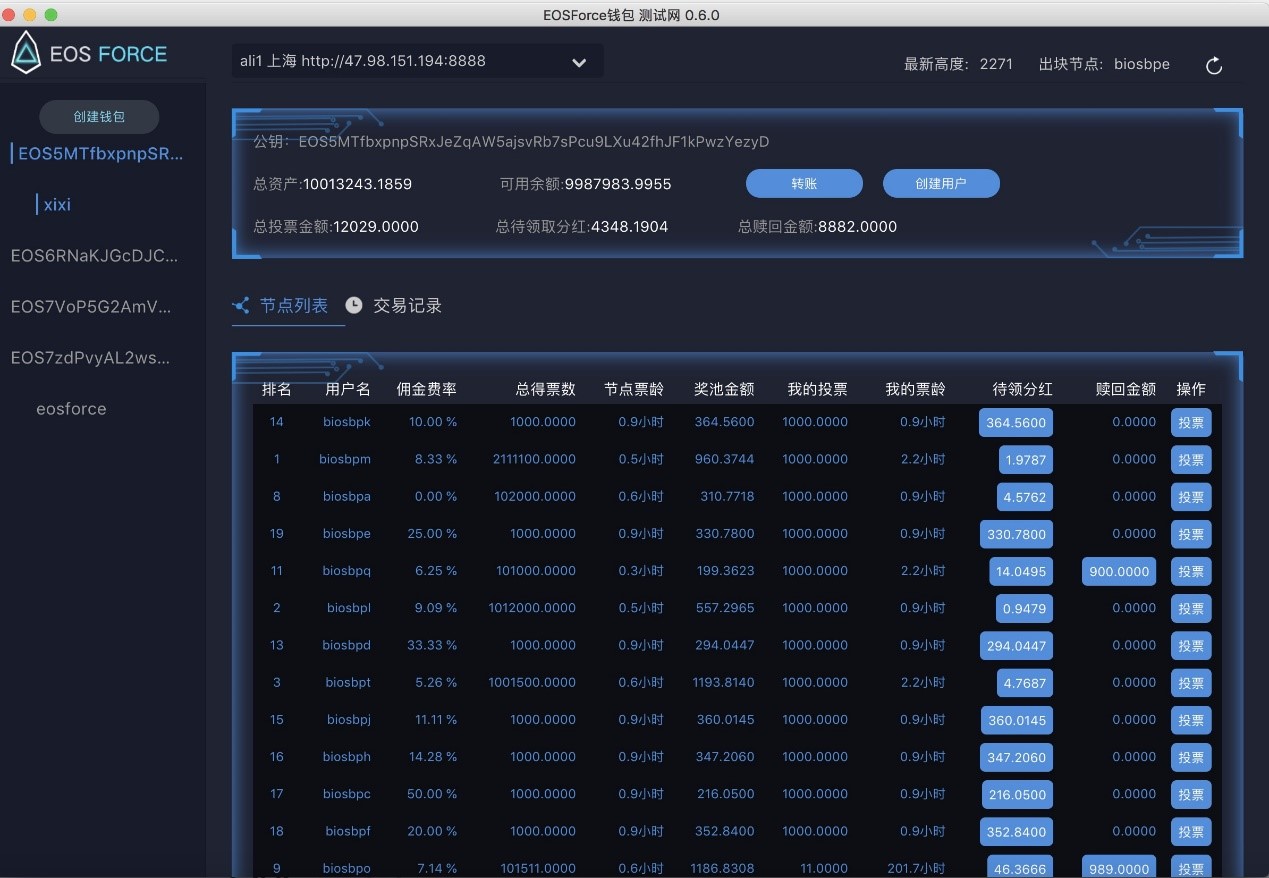Click the clock icon of transaction records
The height and width of the screenshot is (878, 1269).
[x=354, y=305]
